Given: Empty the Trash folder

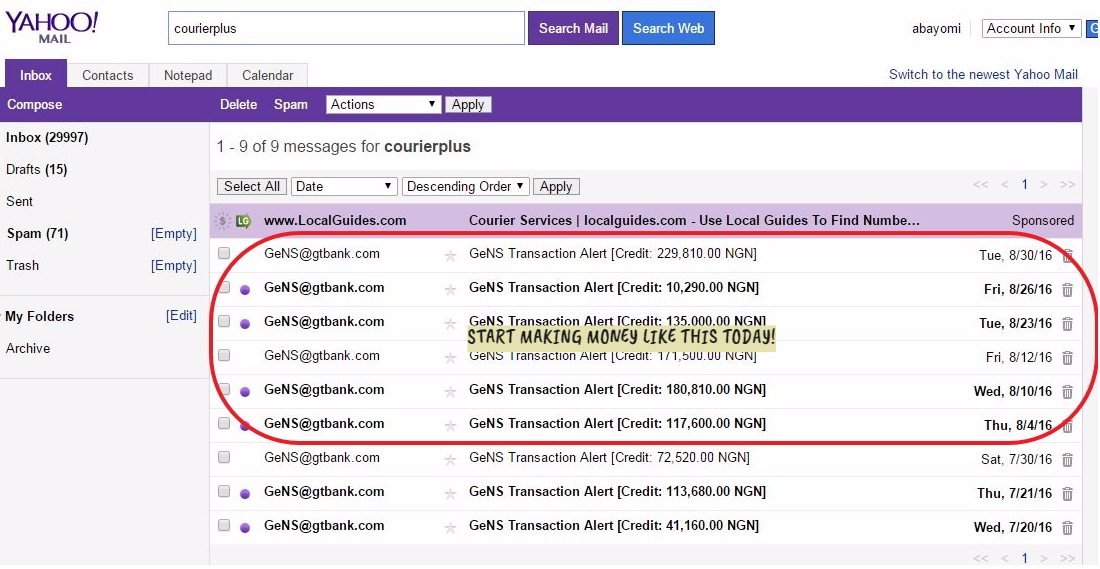Looking at the screenshot, I should click(174, 265).
